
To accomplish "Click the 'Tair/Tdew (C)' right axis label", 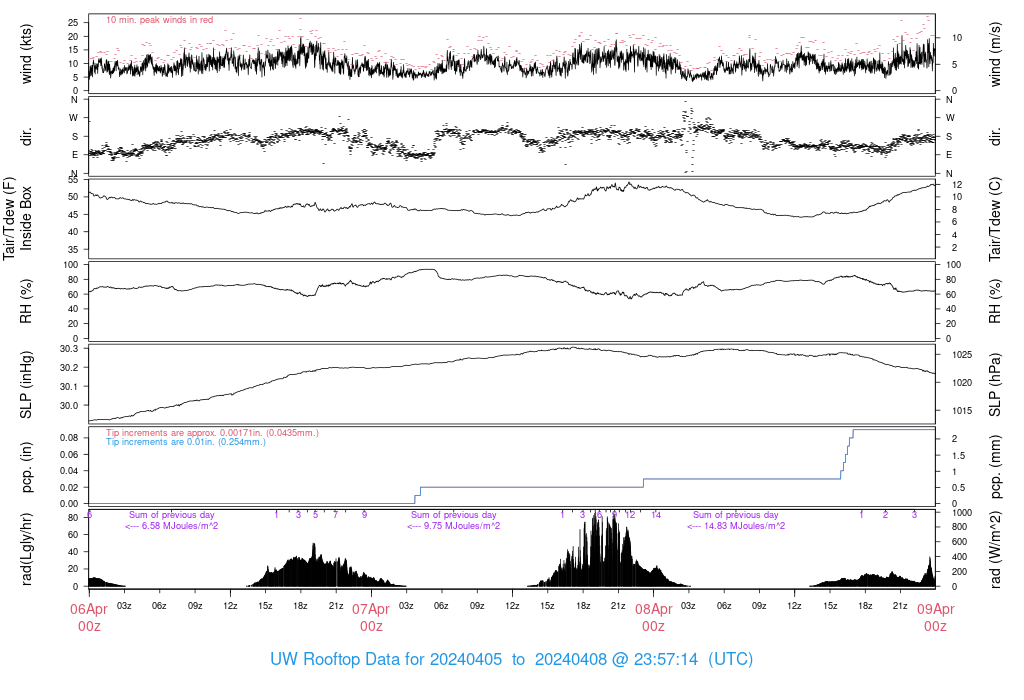I will (x=995, y=219).
